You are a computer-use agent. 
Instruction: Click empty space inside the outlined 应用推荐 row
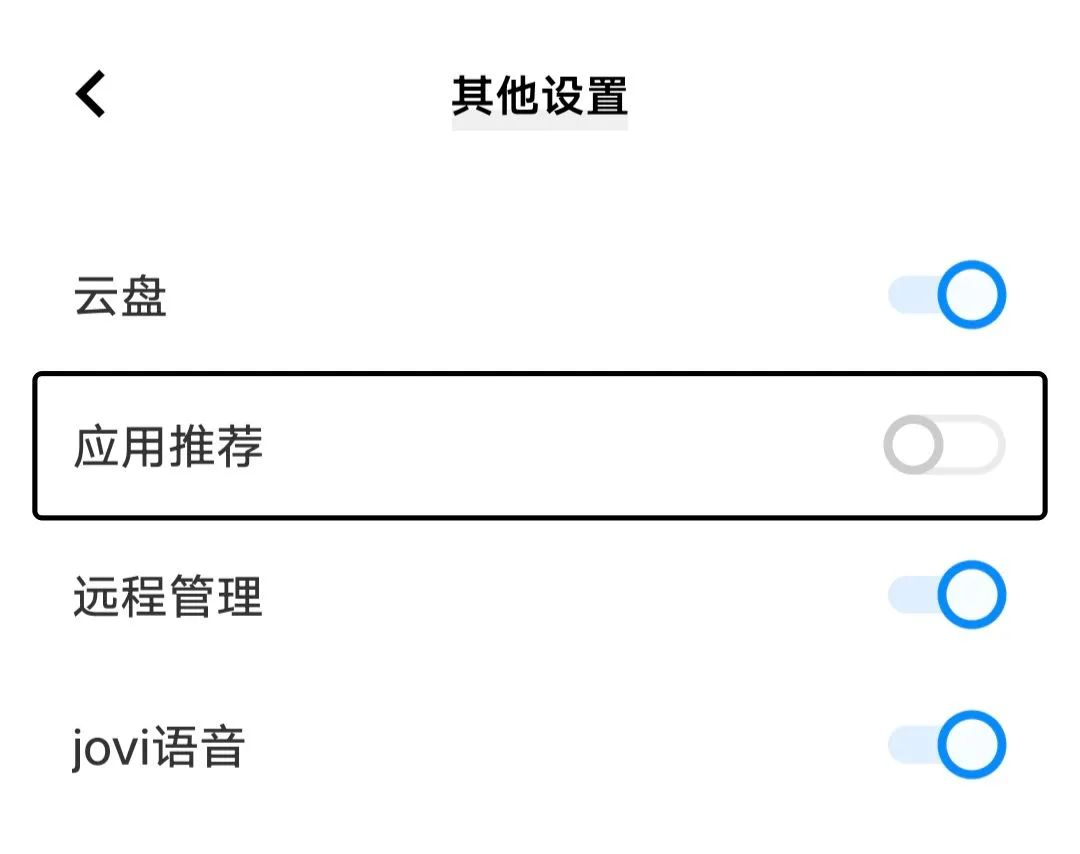(x=570, y=446)
